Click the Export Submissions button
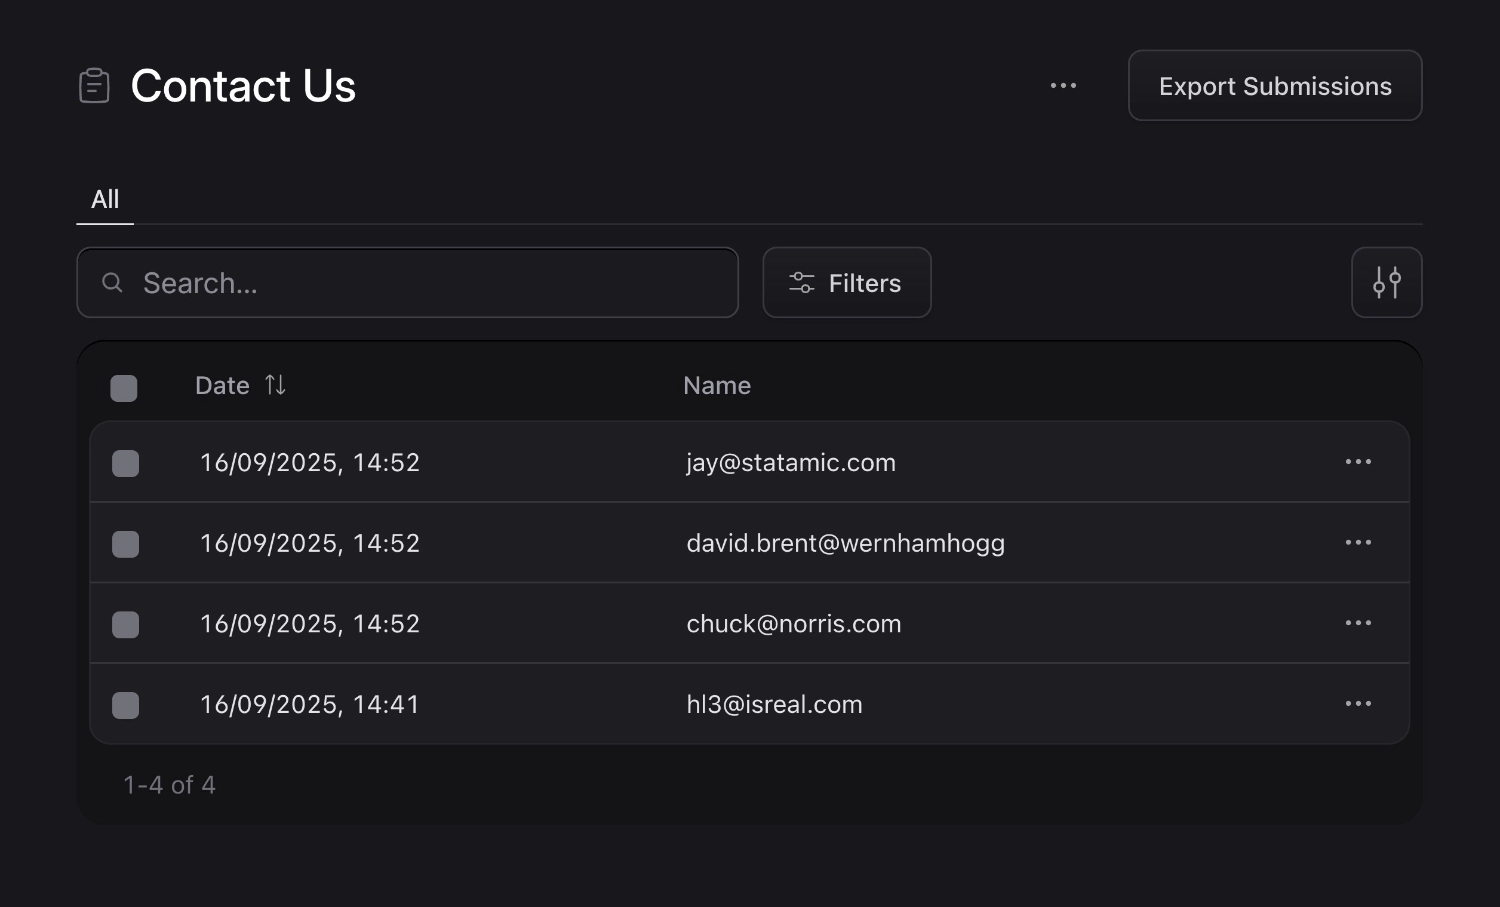This screenshot has width=1500, height=907. (x=1275, y=85)
